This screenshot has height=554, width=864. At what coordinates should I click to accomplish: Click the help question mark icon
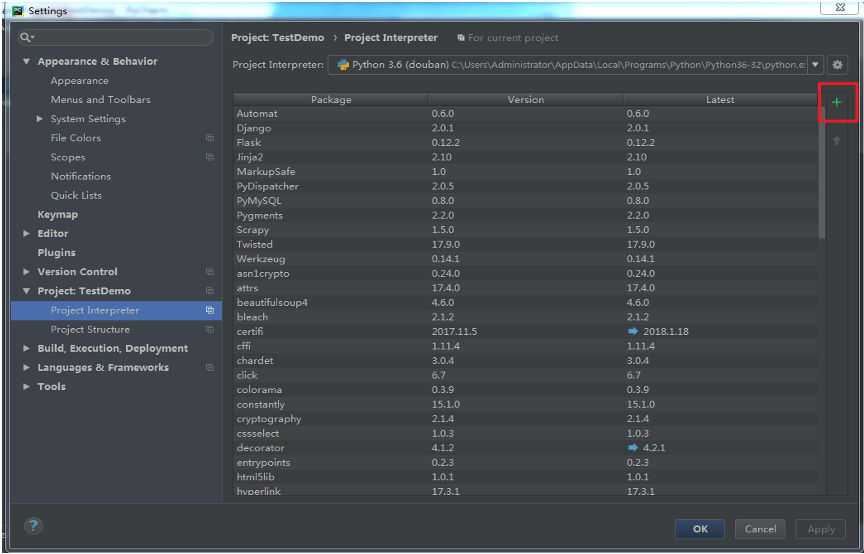(33, 525)
